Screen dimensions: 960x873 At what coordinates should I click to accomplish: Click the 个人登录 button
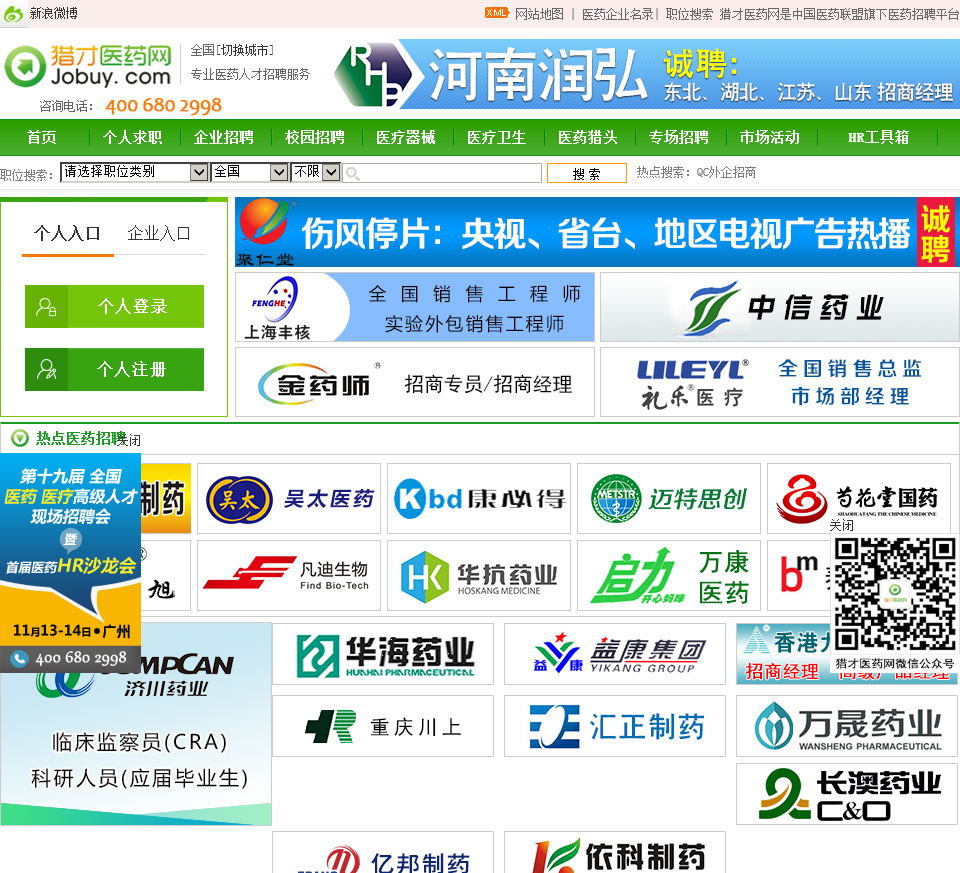coord(114,306)
